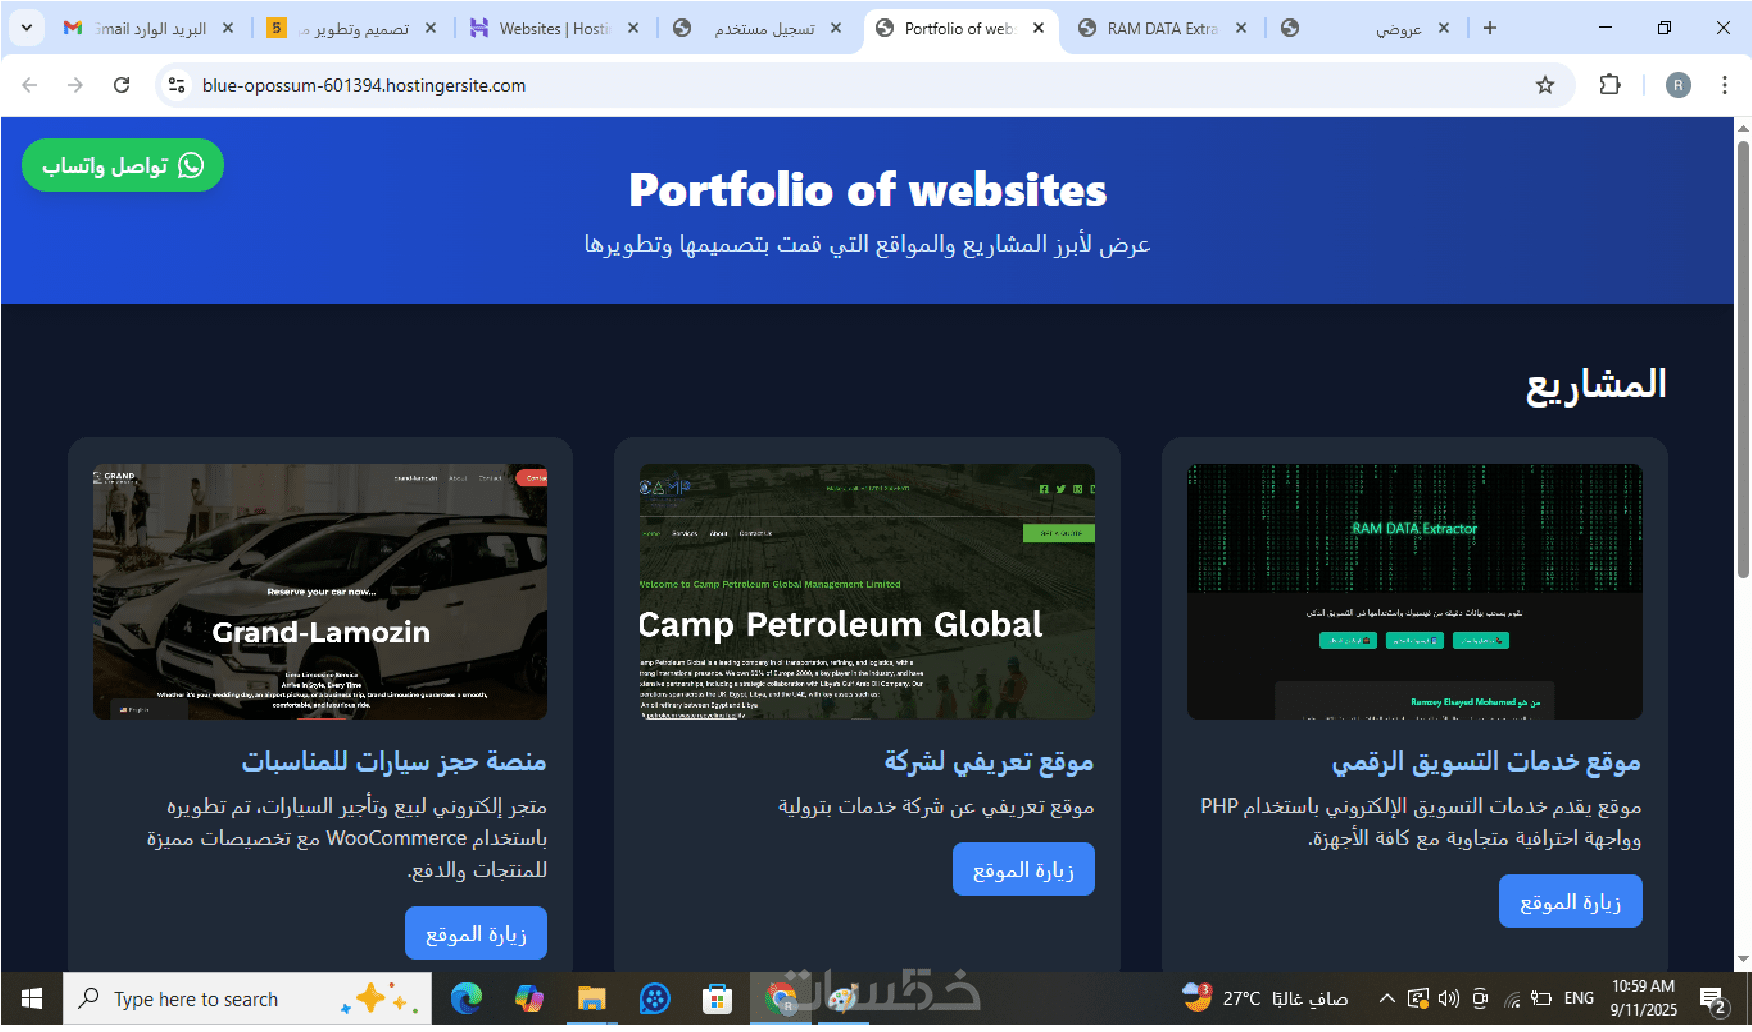Viewport: 1752px width, 1032px height.
Task: Visit the Camp Petroleum Global site button
Action: [x=1023, y=869]
